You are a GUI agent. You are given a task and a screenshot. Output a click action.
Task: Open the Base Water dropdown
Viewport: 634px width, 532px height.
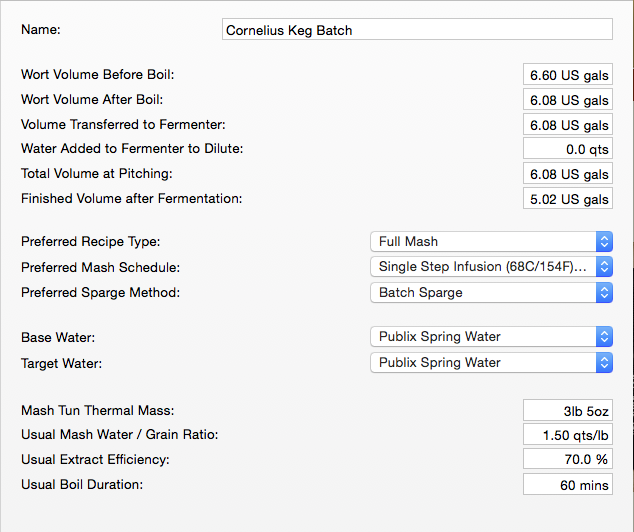coord(491,337)
